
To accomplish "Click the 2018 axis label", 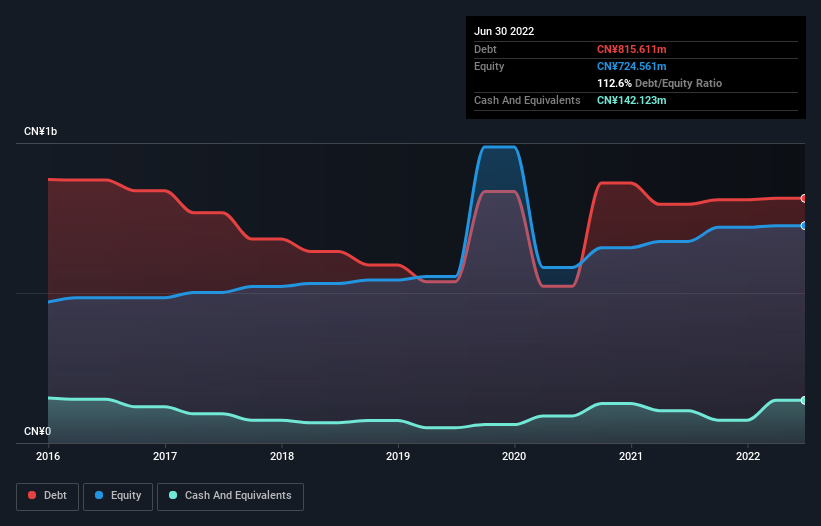I will tap(282, 456).
